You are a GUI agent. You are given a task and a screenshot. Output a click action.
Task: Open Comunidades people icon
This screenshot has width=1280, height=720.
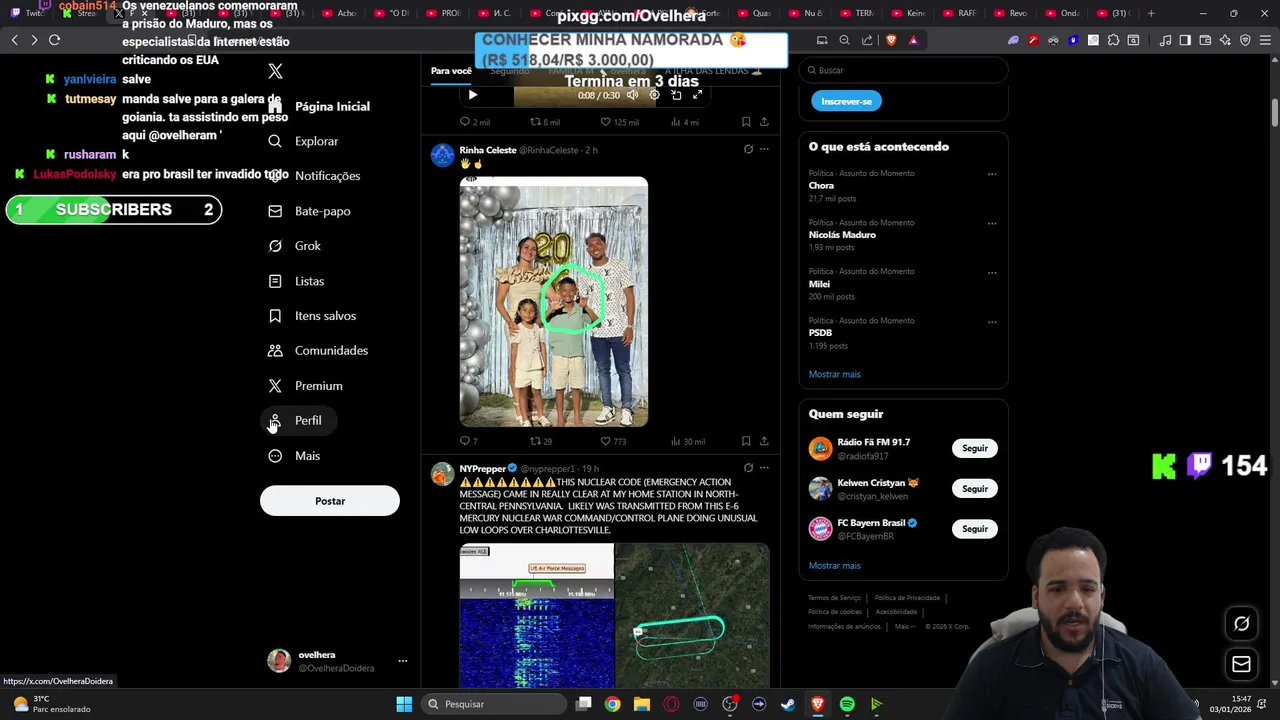coord(275,351)
